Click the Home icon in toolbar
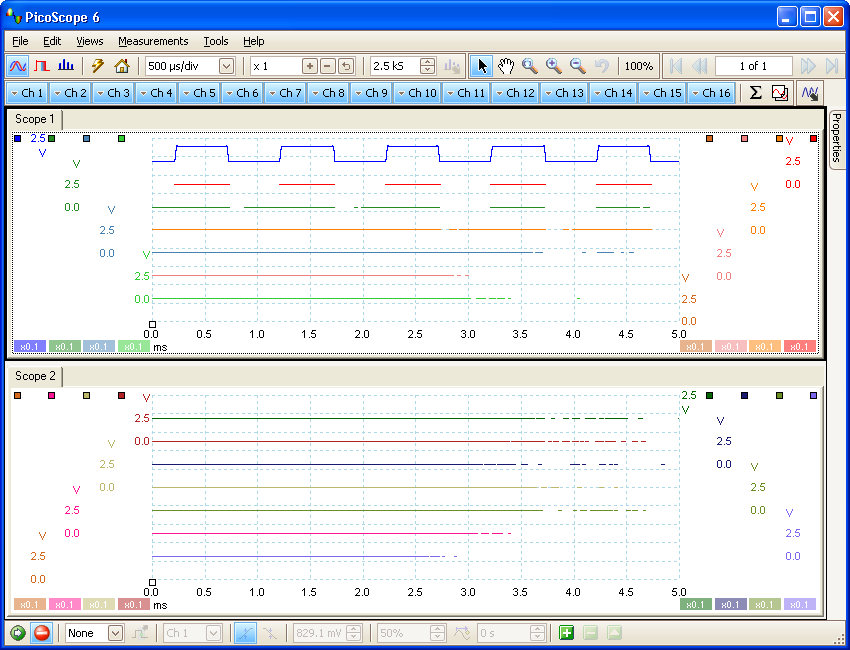Screen dimensions: 850x650 click(122, 66)
